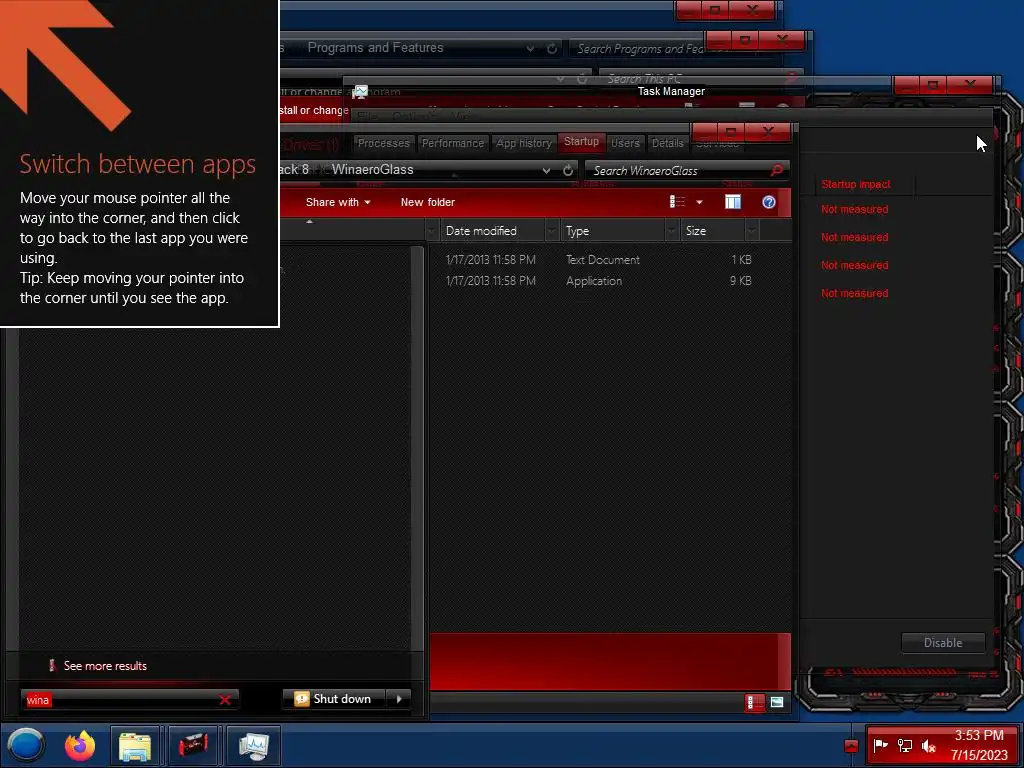
Task: Click the Task Manager title bar icon
Action: (x=360, y=91)
